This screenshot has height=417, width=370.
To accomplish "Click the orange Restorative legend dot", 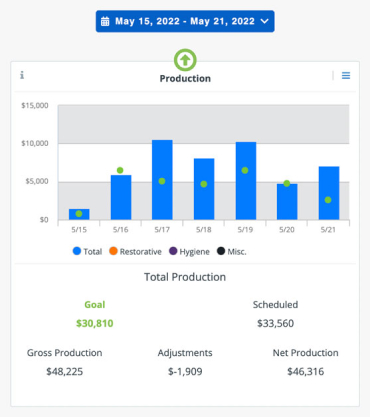I will pyautogui.click(x=113, y=251).
